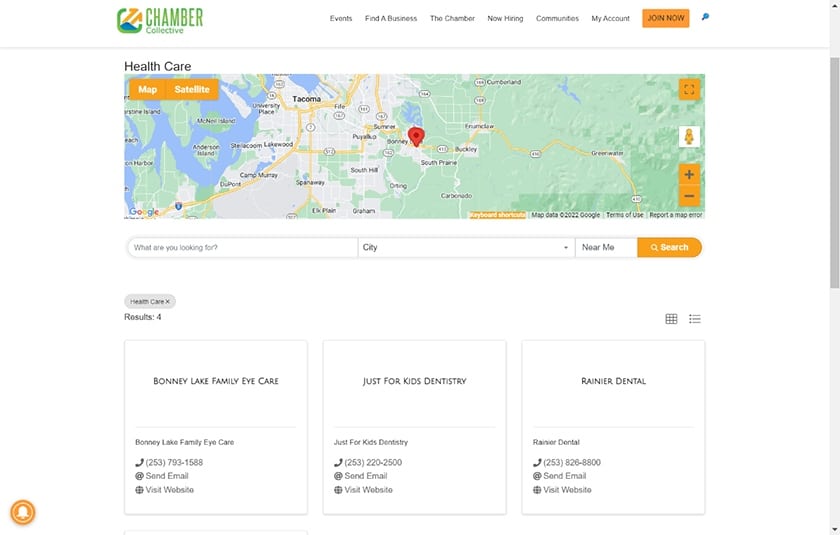
Task: Zoom out on the map
Action: (x=689, y=196)
